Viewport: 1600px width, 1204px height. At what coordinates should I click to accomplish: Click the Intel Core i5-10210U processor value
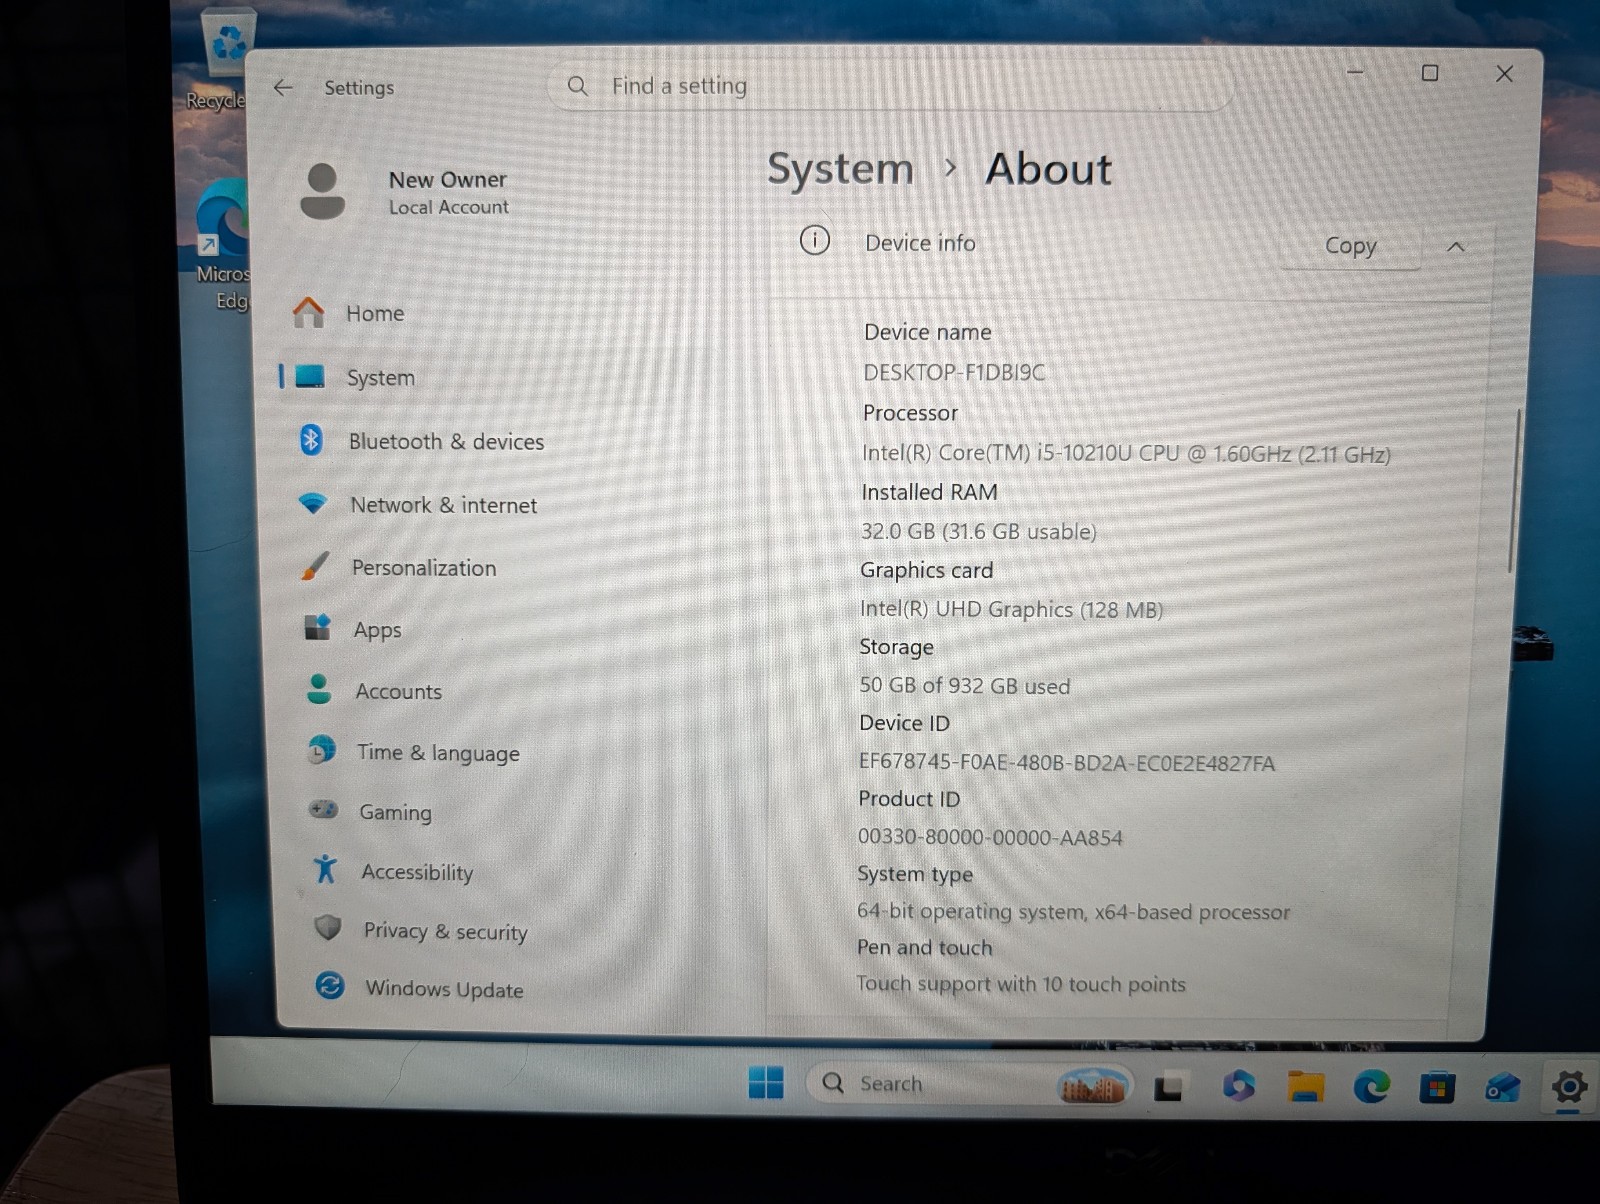click(x=1126, y=453)
